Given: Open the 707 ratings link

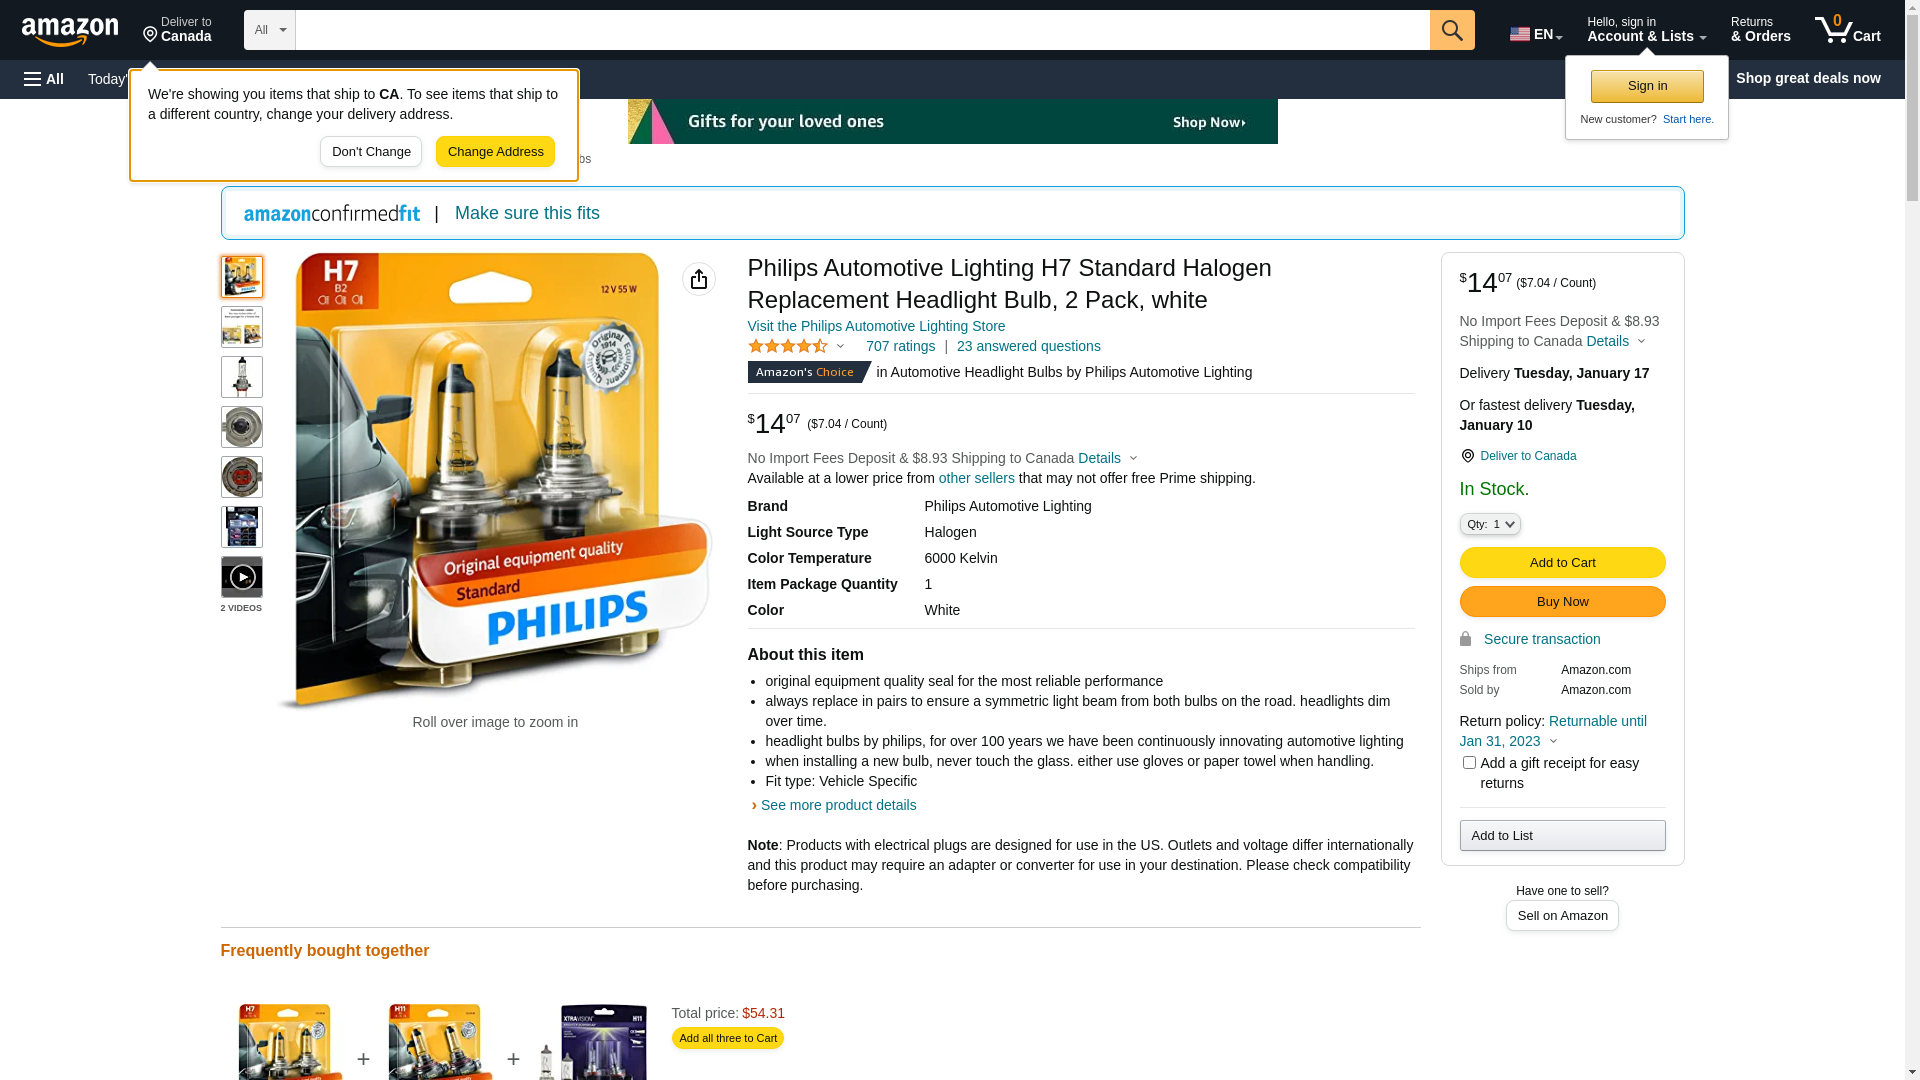Looking at the screenshot, I should 900,346.
